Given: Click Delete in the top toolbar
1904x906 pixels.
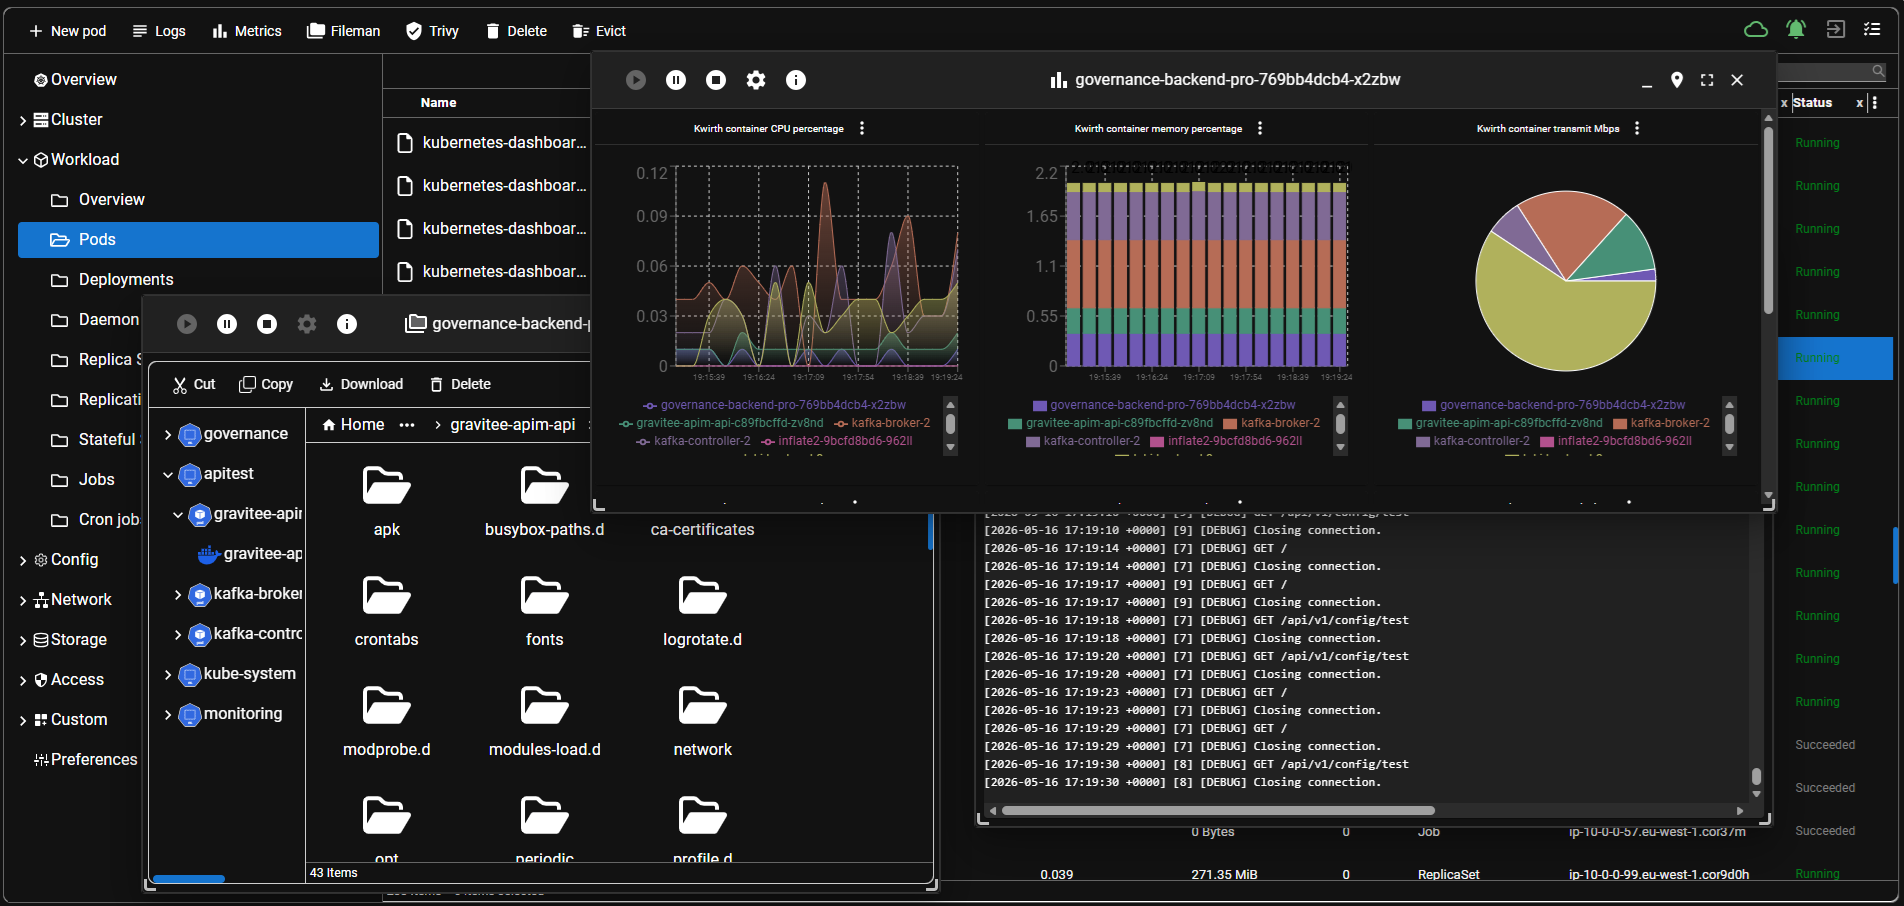Looking at the screenshot, I should (516, 31).
